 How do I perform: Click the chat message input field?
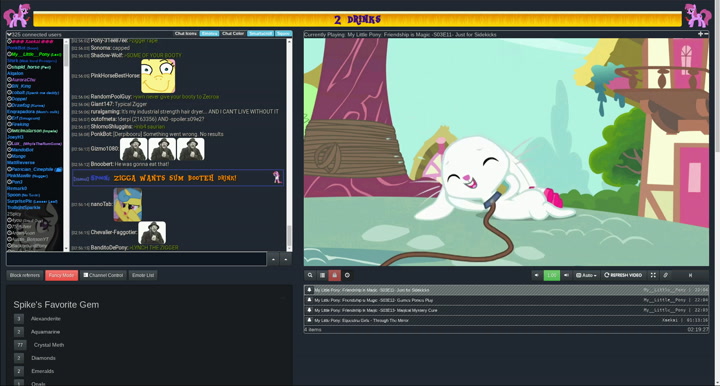pyautogui.click(x=136, y=259)
